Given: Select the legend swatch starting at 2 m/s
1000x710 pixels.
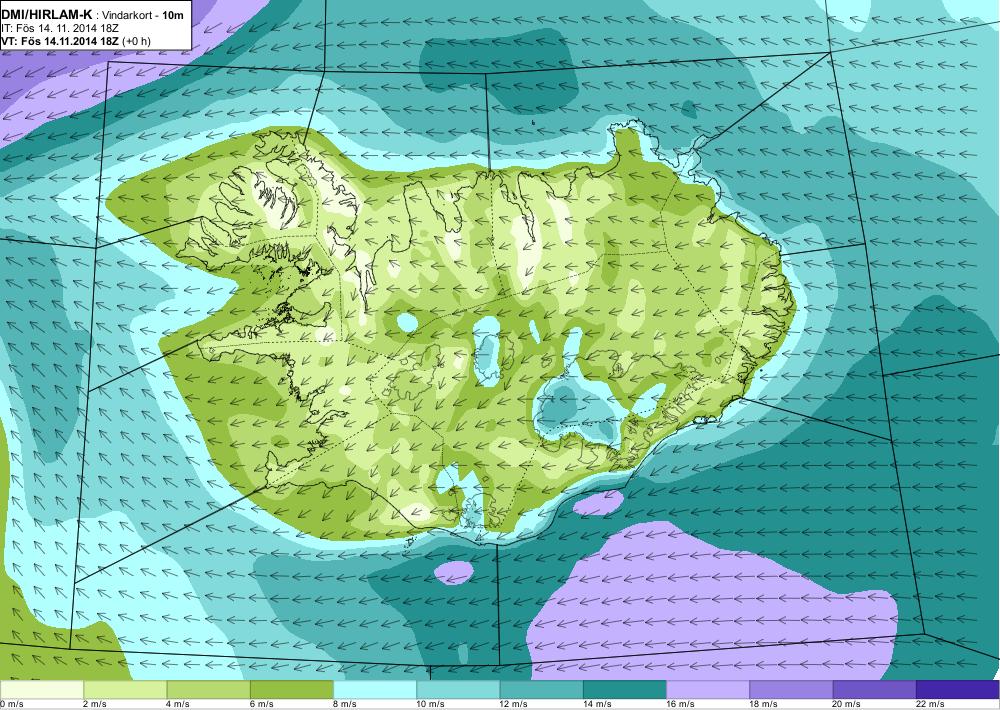Looking at the screenshot, I should click(125, 689).
